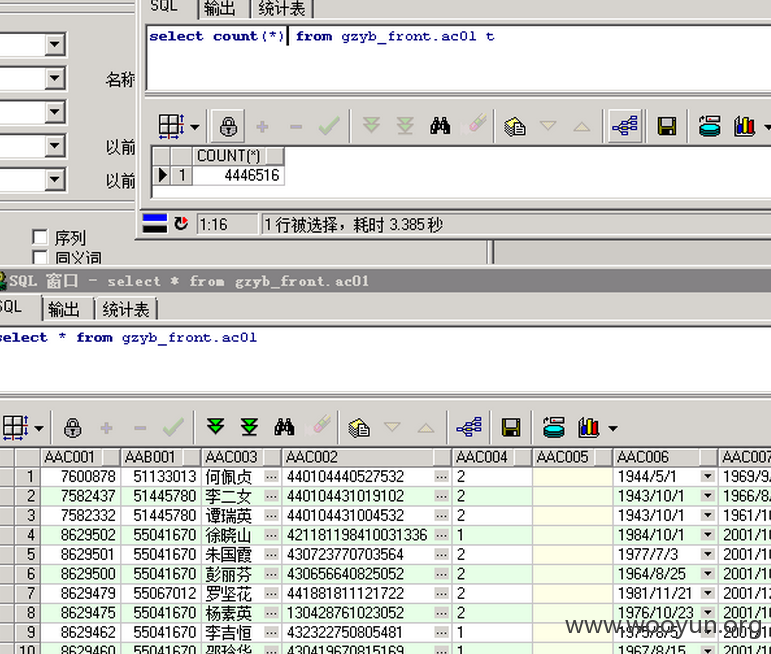The width and height of the screenshot is (771, 654).
Task: Click linked query tree icon in upper window
Action: tap(624, 126)
